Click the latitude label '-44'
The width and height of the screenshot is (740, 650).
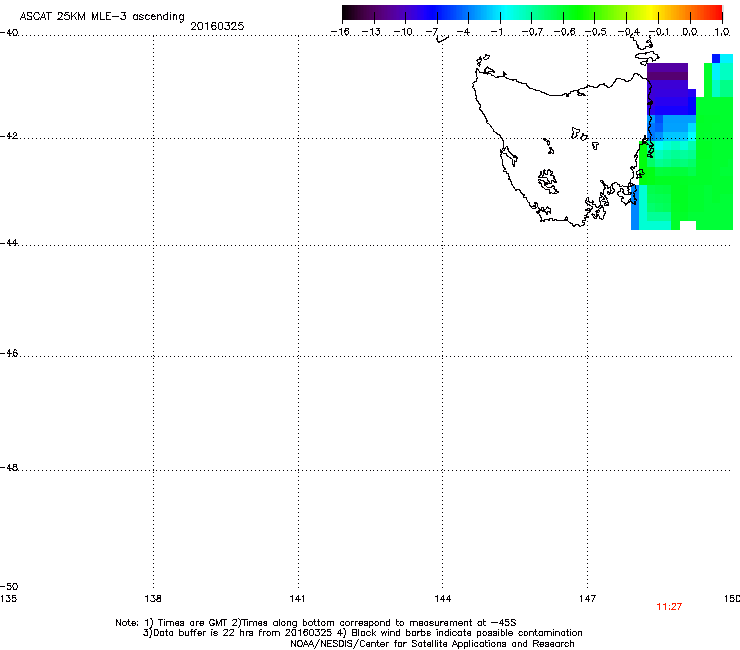point(9,243)
